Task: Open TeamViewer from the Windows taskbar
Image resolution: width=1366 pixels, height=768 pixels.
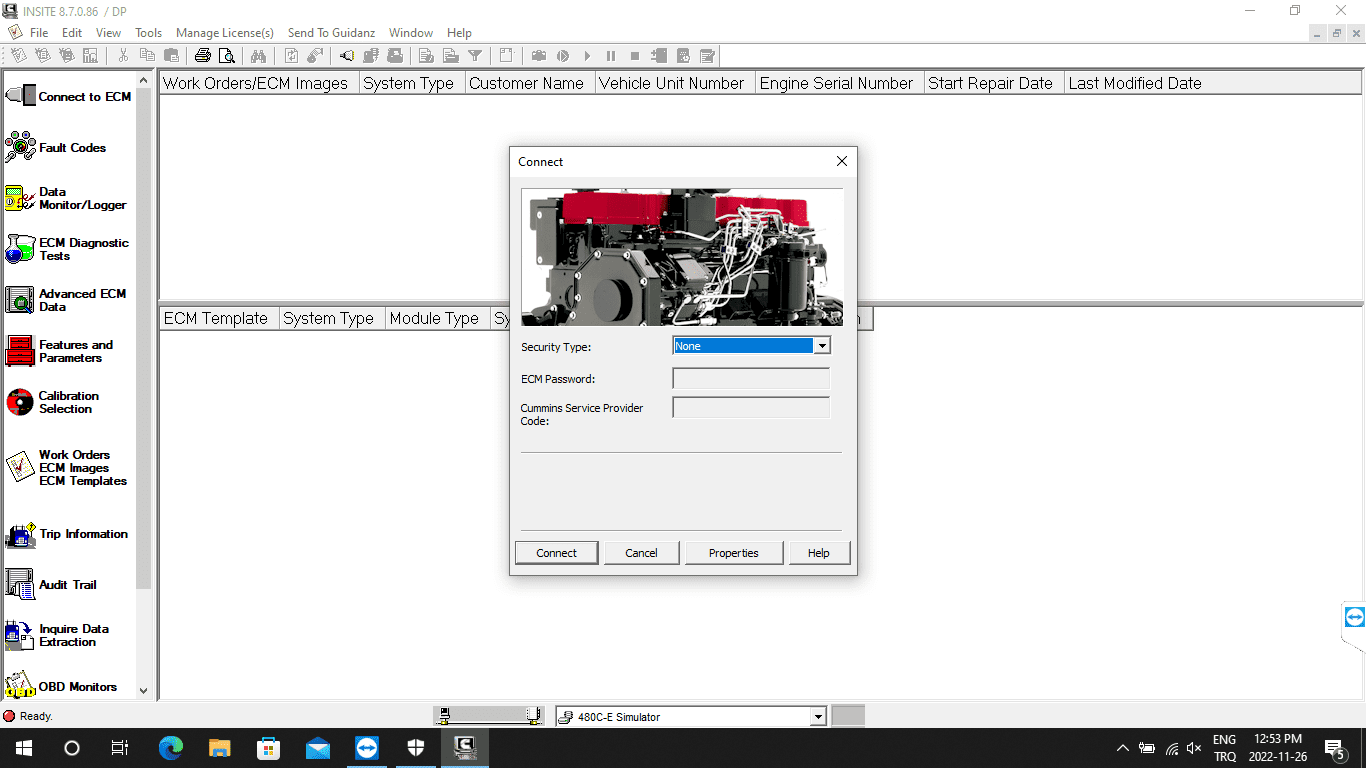Action: [x=367, y=748]
